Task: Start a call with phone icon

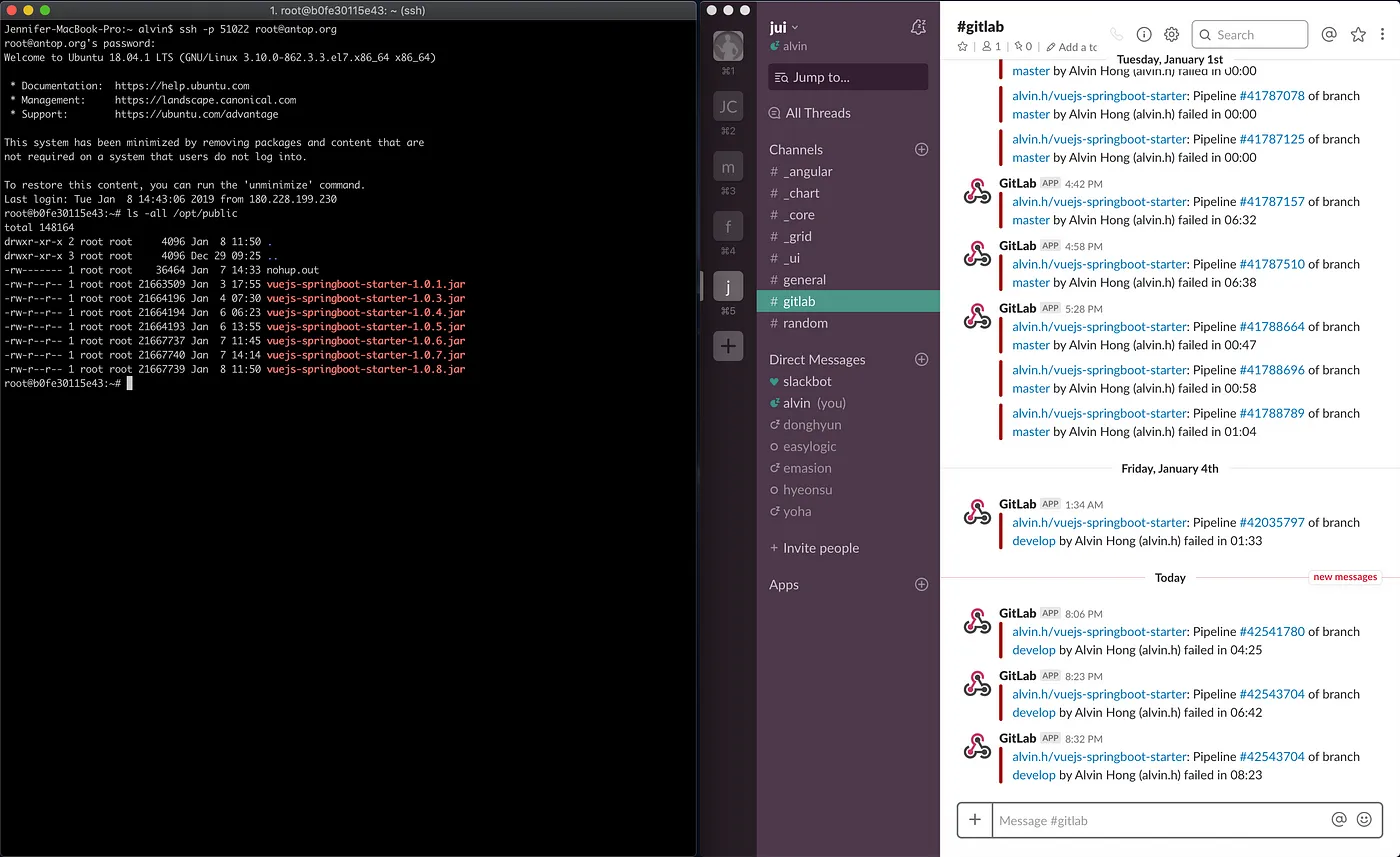Action: click(1117, 34)
